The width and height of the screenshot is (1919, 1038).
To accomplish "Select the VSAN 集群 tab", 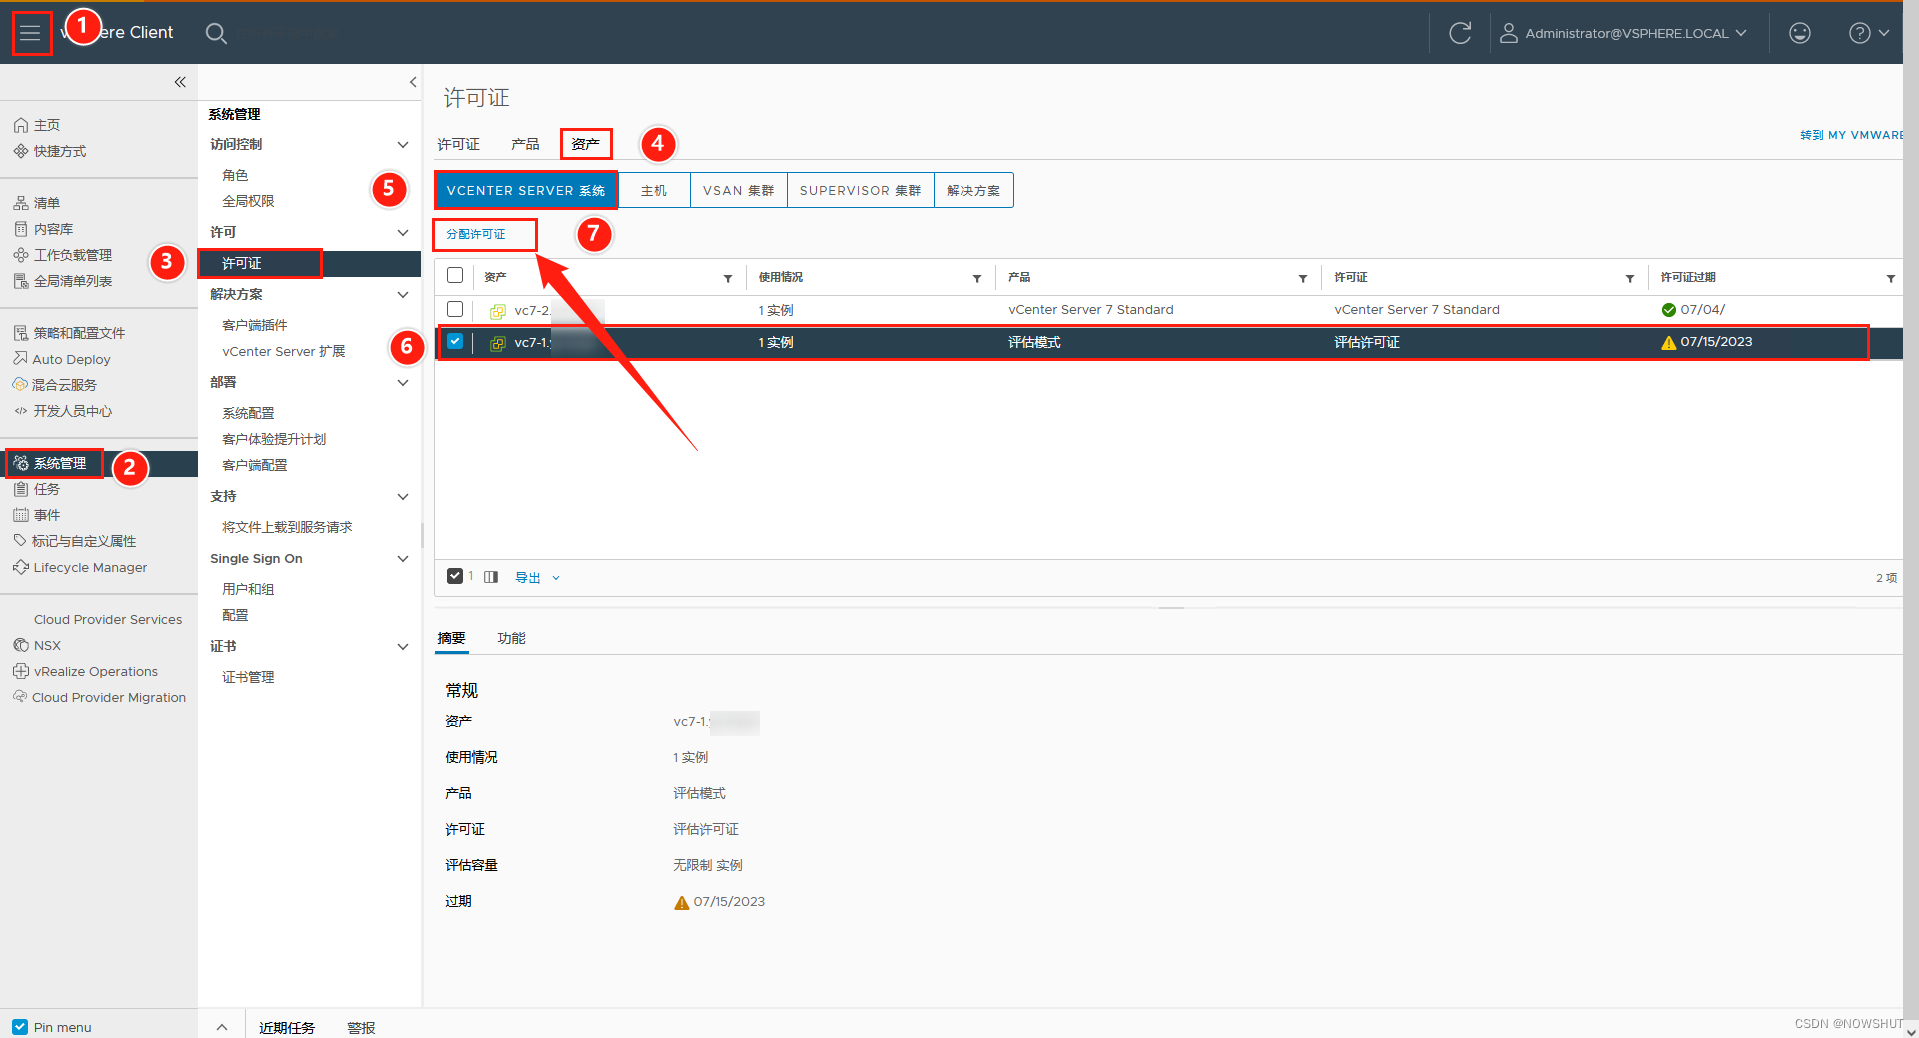I will (x=739, y=190).
